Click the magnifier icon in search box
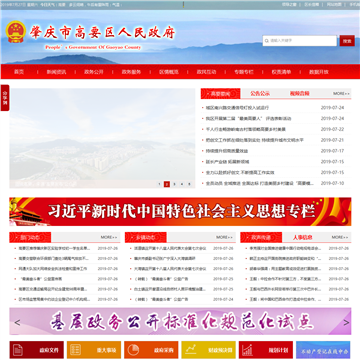The image size is (360, 360). (x=267, y=41)
